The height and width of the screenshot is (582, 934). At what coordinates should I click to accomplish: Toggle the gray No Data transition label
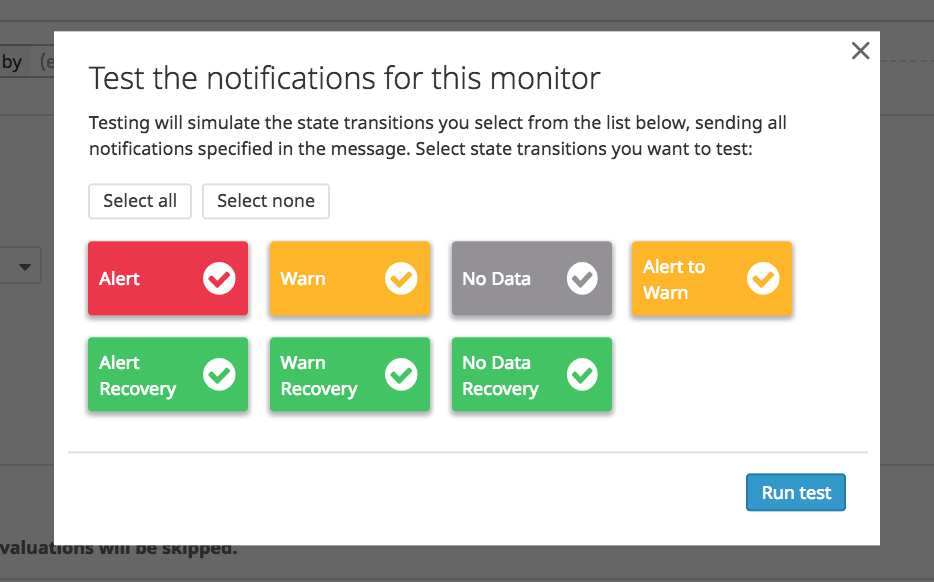[x=496, y=278]
